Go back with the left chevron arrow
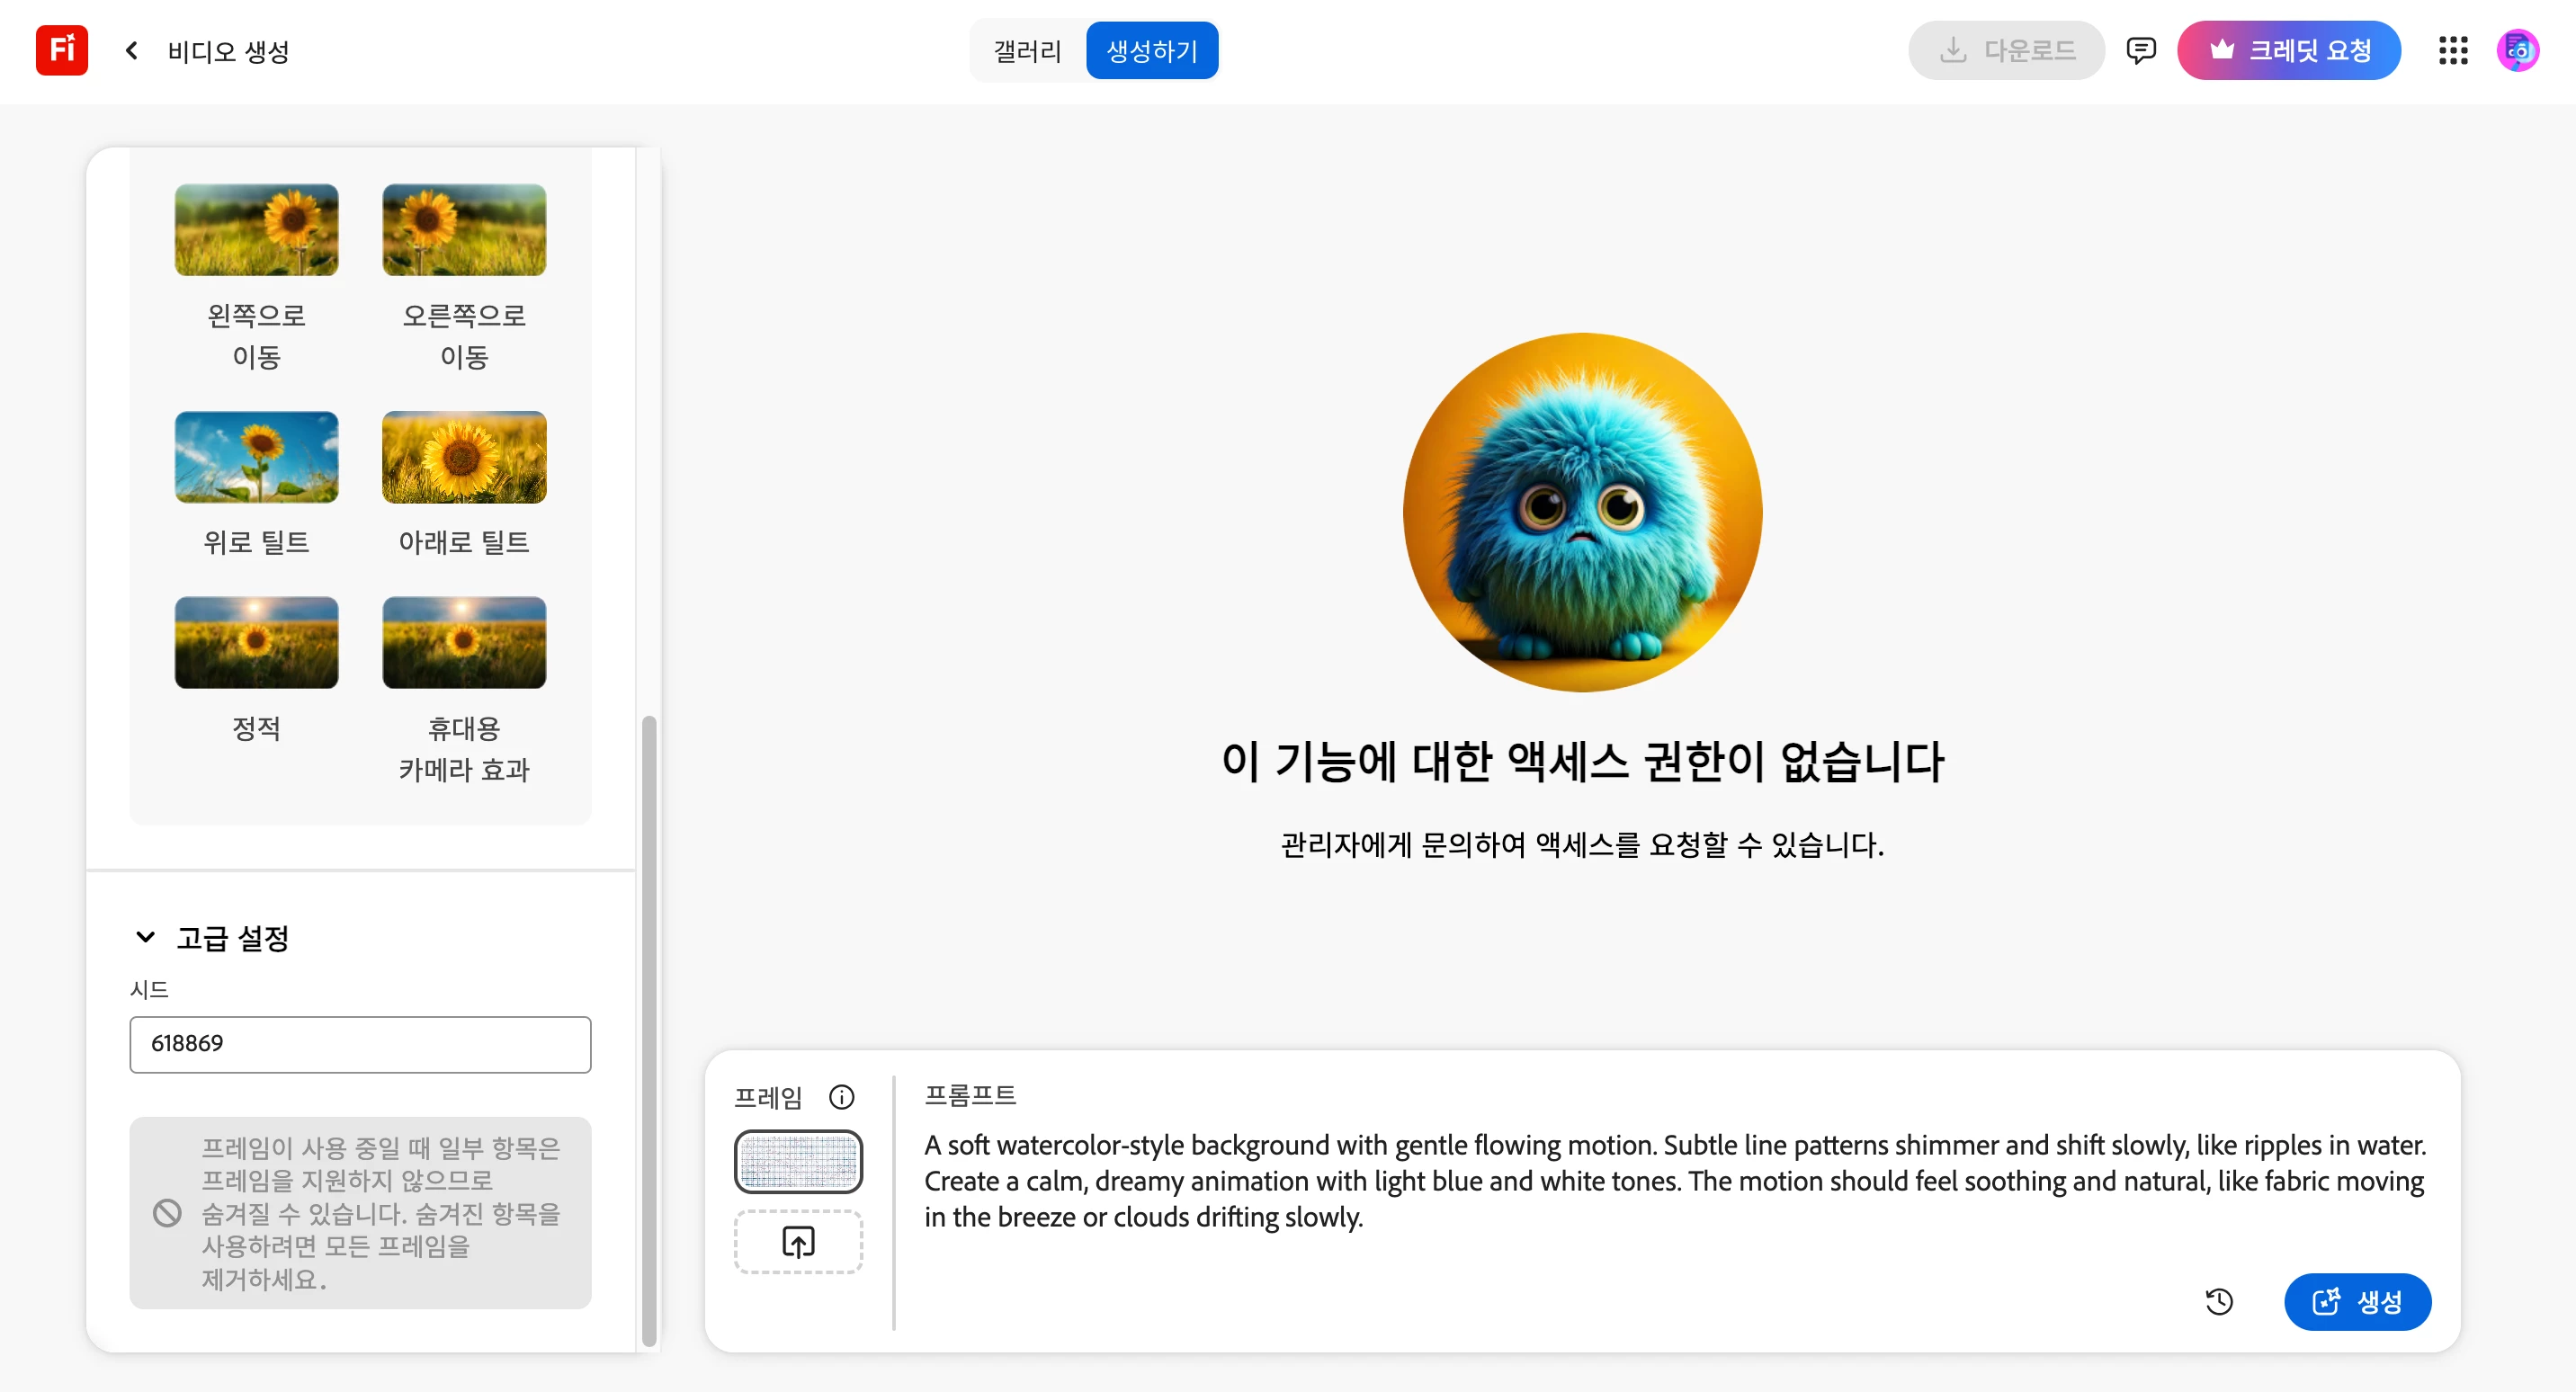 [x=132, y=50]
